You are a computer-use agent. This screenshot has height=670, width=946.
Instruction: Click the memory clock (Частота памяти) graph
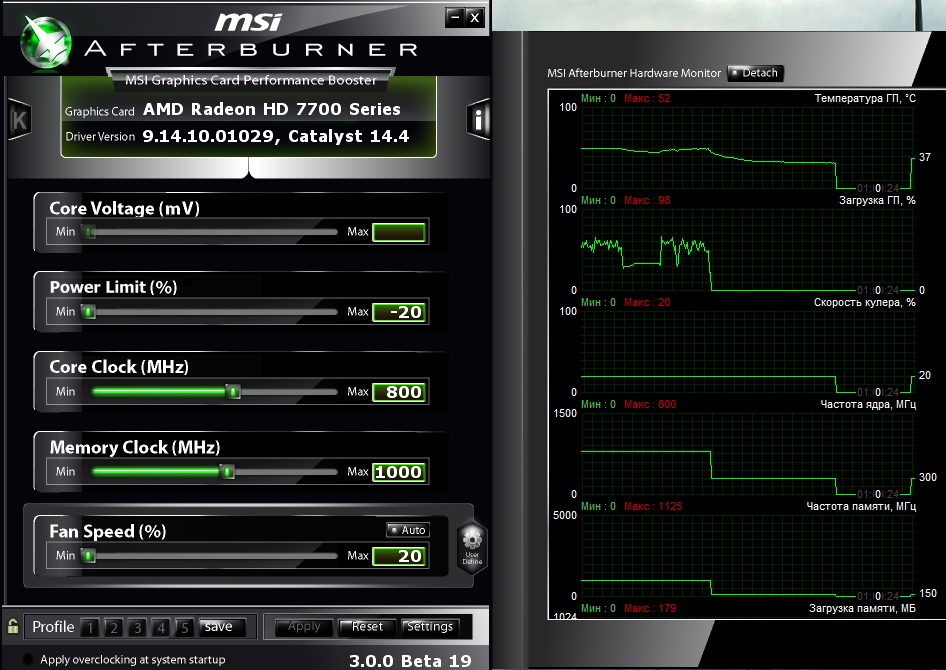click(748, 555)
